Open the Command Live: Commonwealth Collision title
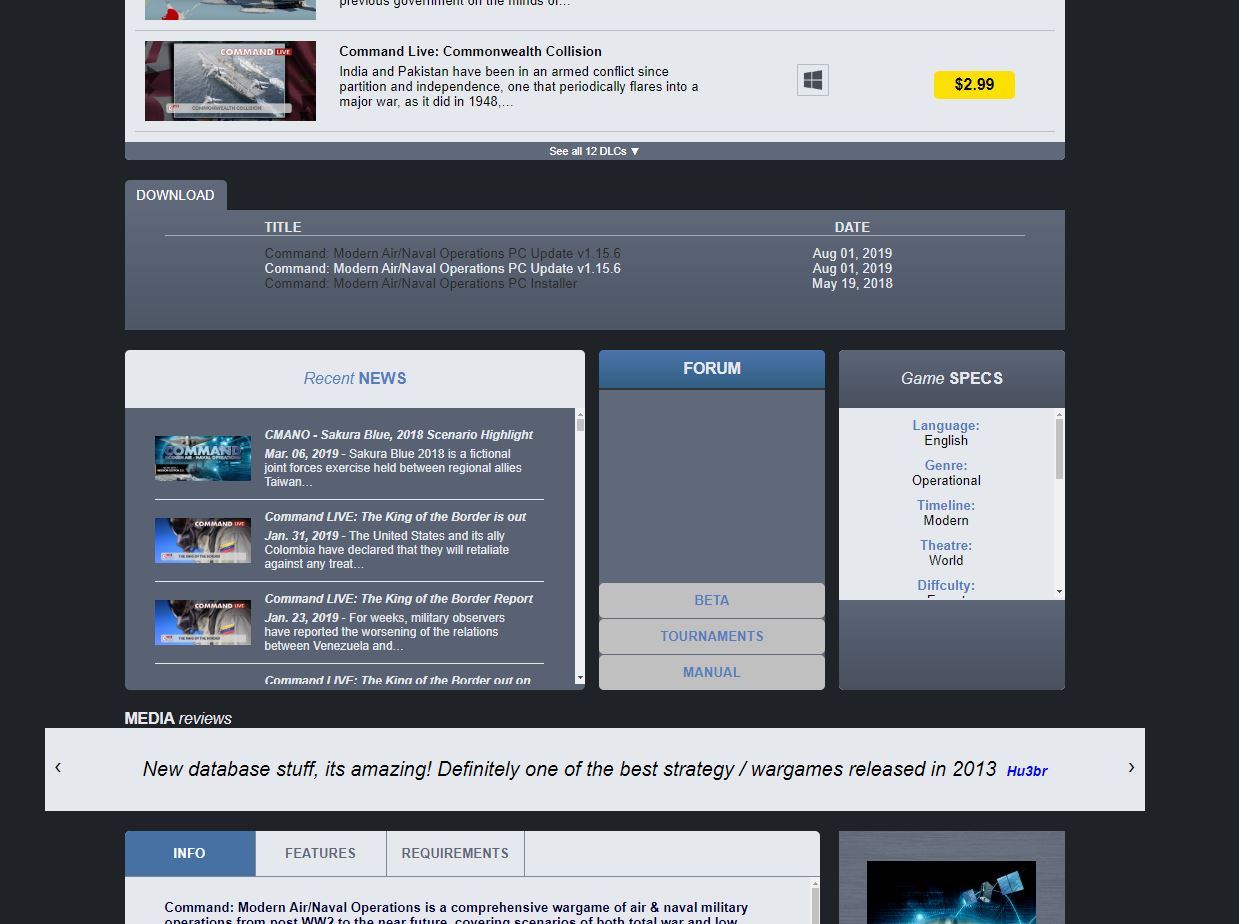1239x924 pixels. [470, 51]
